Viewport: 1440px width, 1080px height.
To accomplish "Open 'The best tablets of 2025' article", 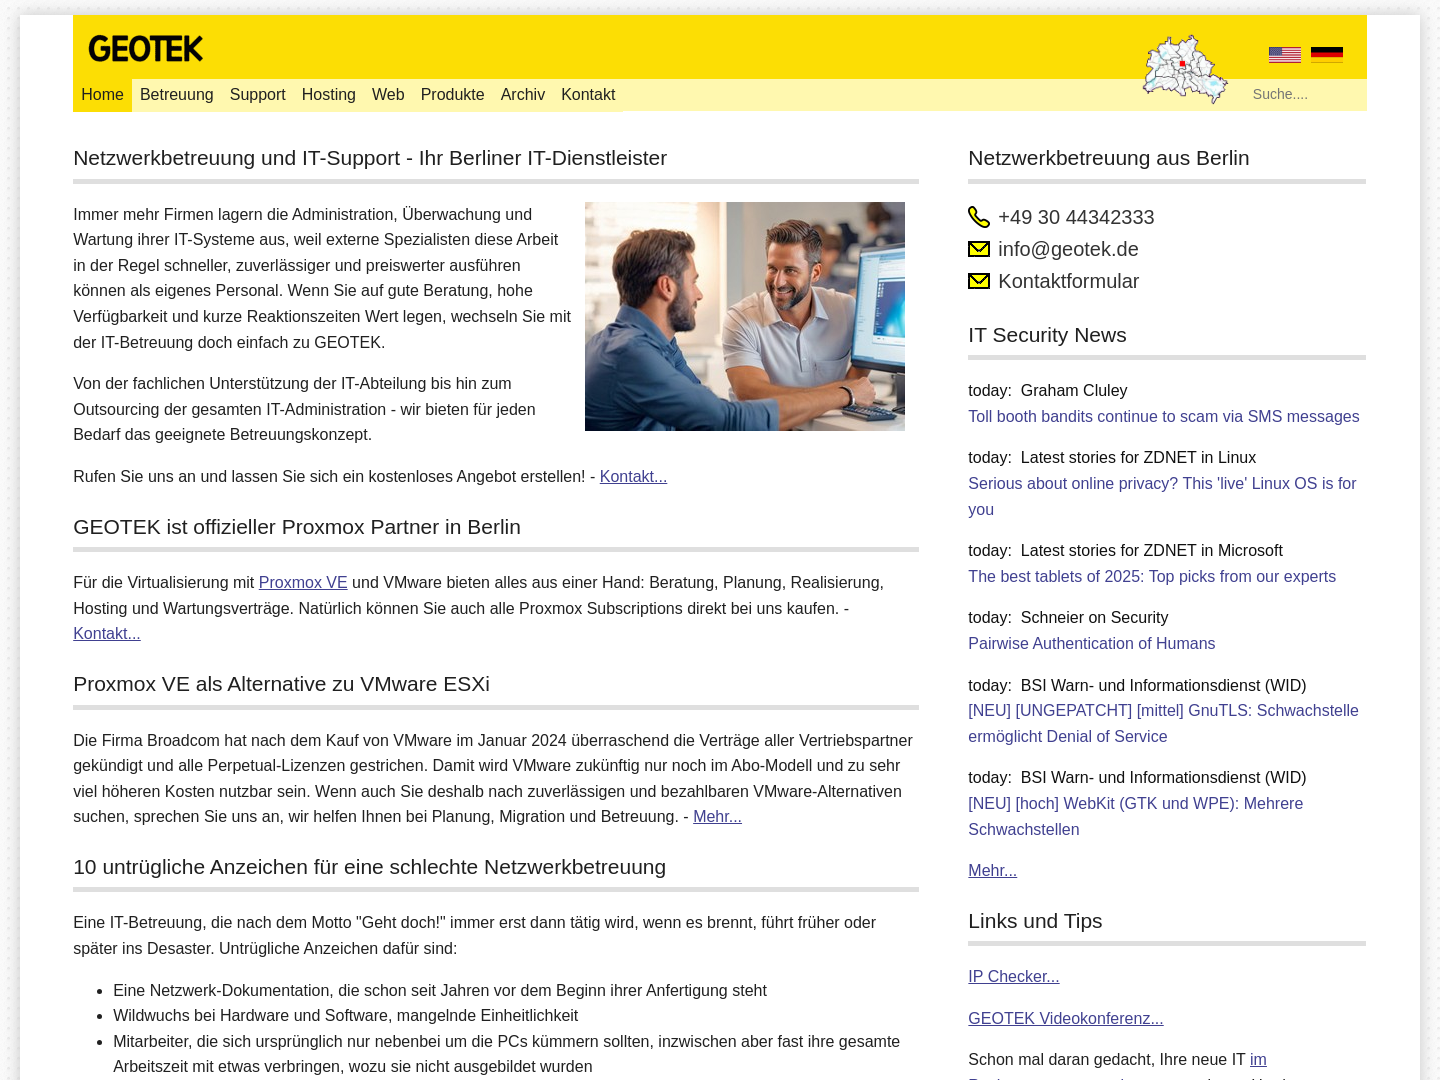I will tap(1152, 577).
